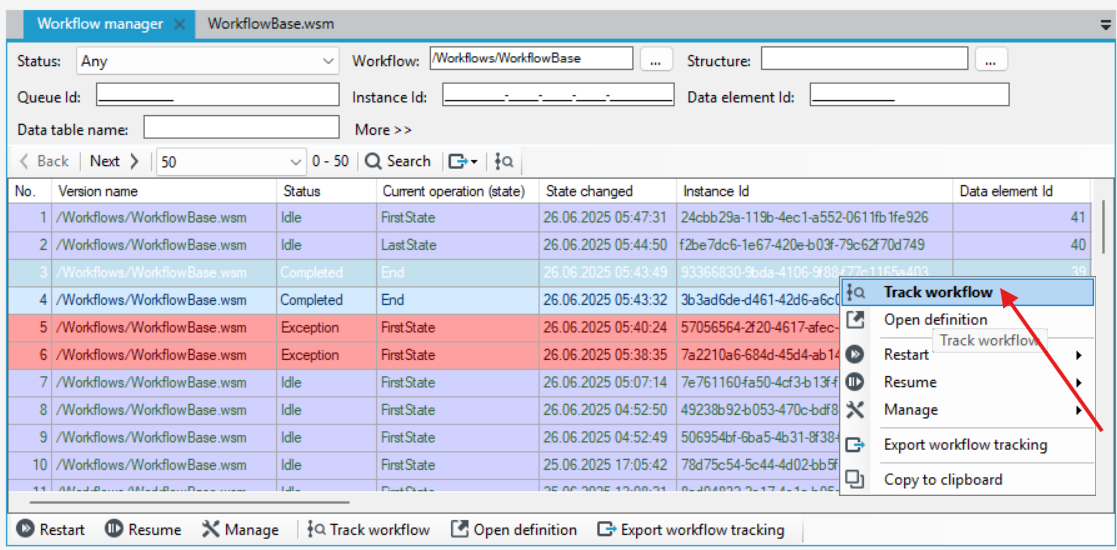This screenshot has height=550, width=1117.
Task: Click Restart in the bottom toolbar
Action: click(x=51, y=529)
